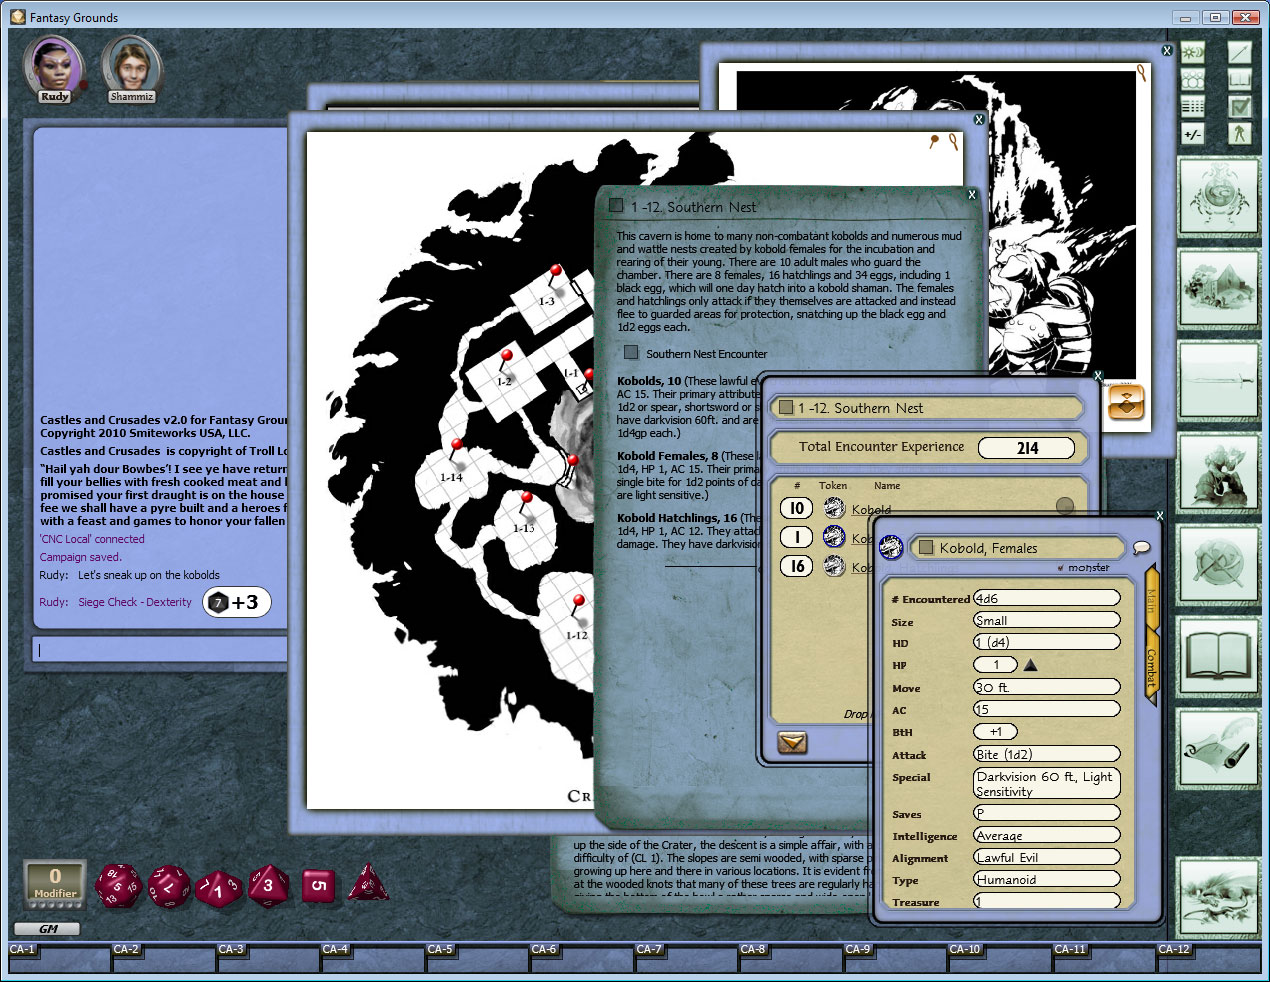
Task: Click the checkbox beside Southern Nest Encounter
Action: [632, 352]
